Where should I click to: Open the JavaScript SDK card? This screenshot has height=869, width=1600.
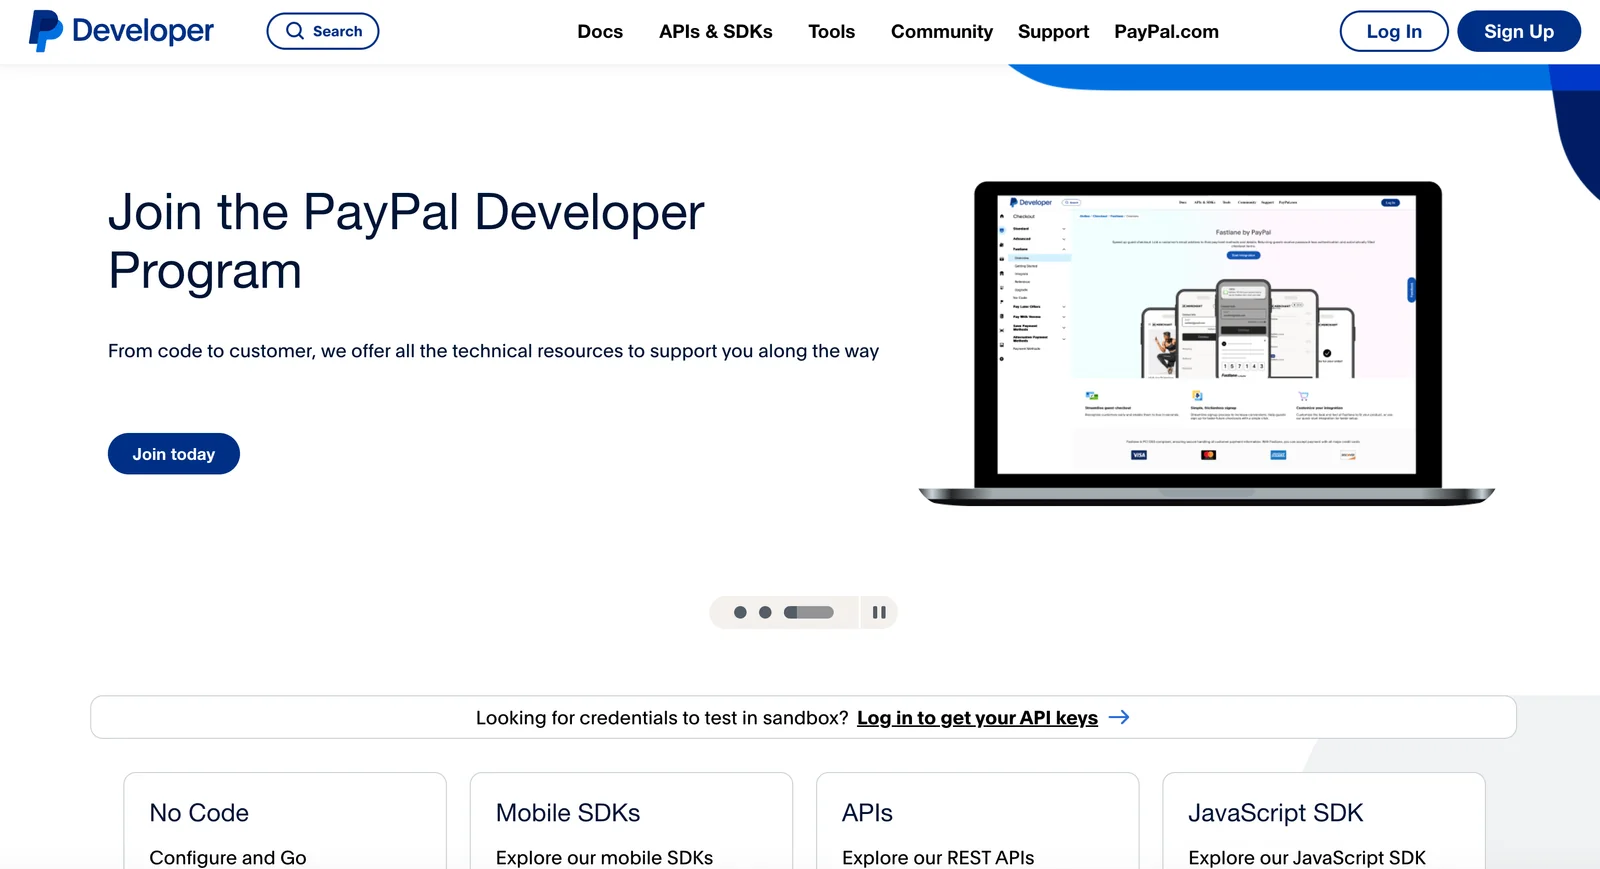(x=1323, y=822)
